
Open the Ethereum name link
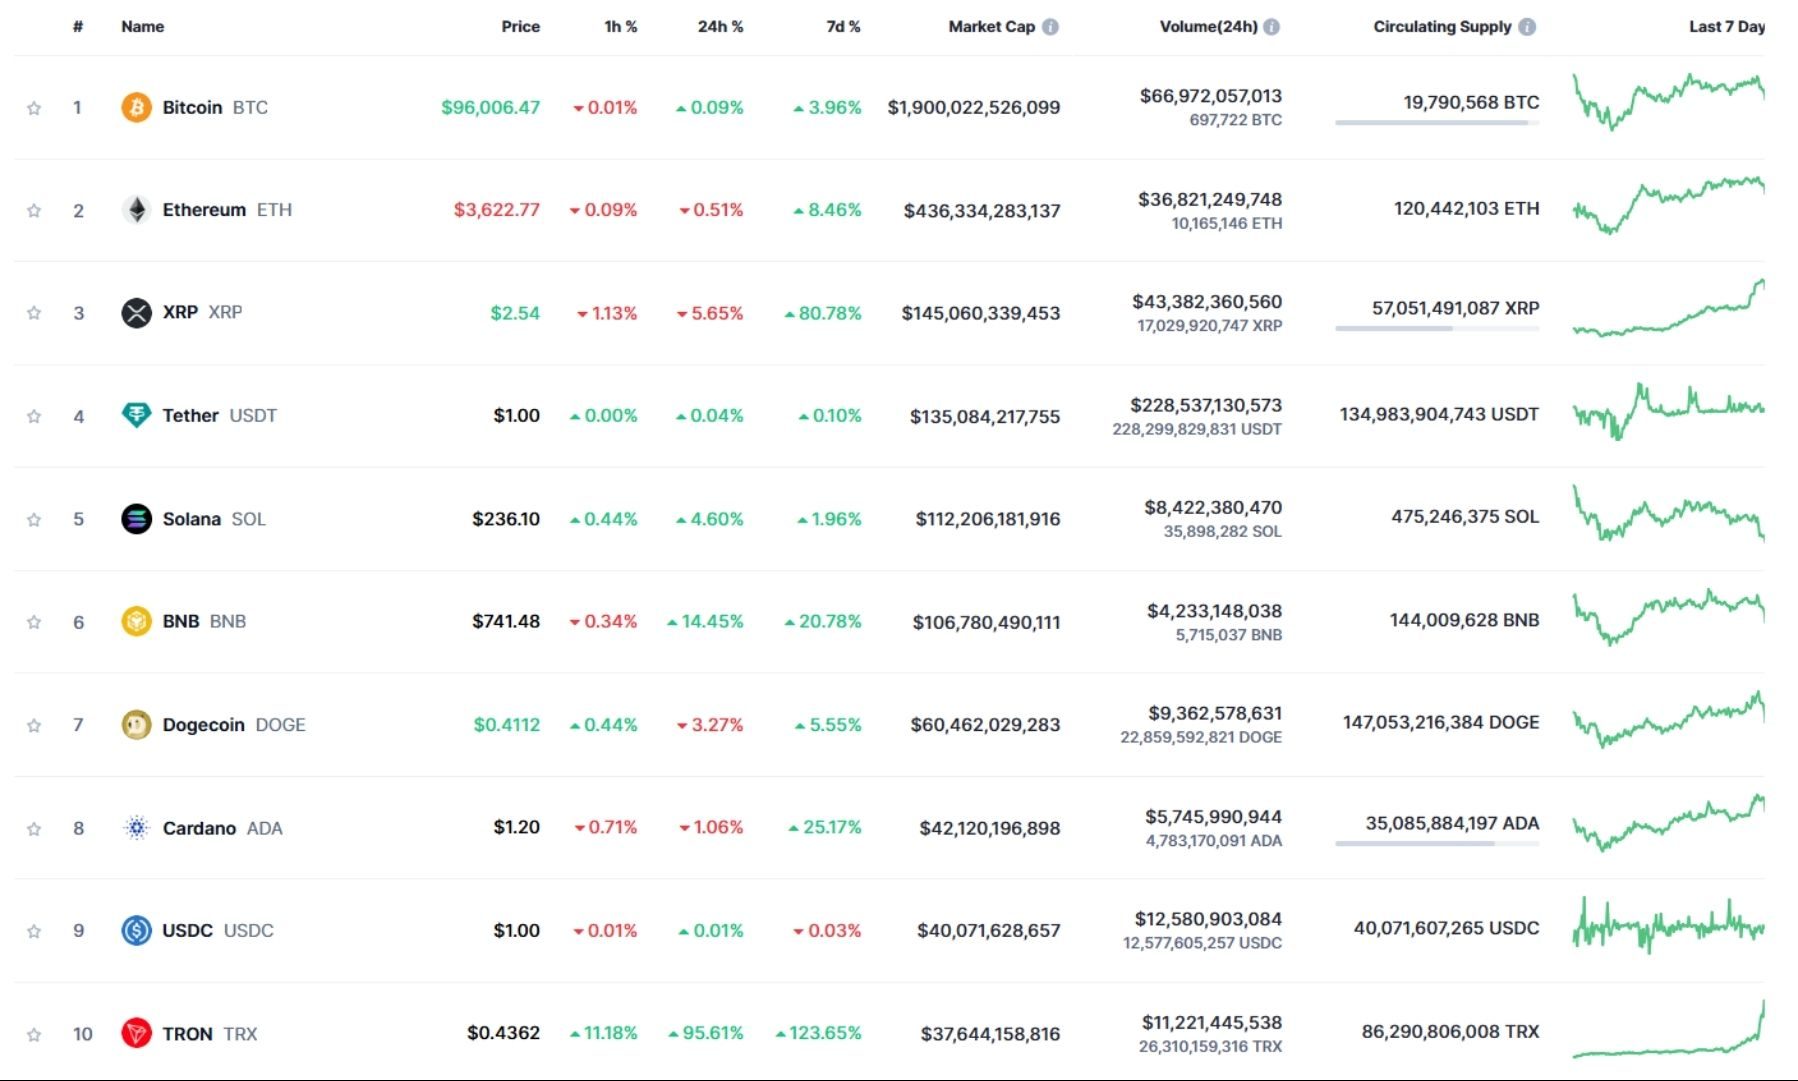(204, 210)
